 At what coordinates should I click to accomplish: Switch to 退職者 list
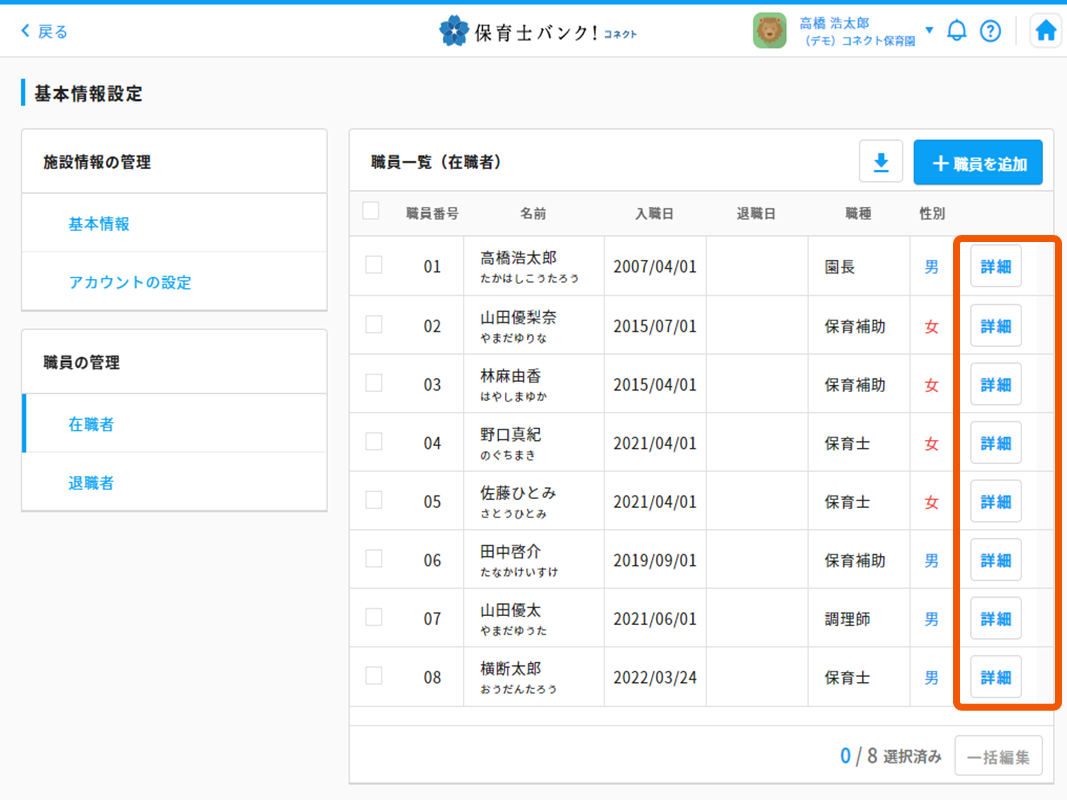pos(91,483)
